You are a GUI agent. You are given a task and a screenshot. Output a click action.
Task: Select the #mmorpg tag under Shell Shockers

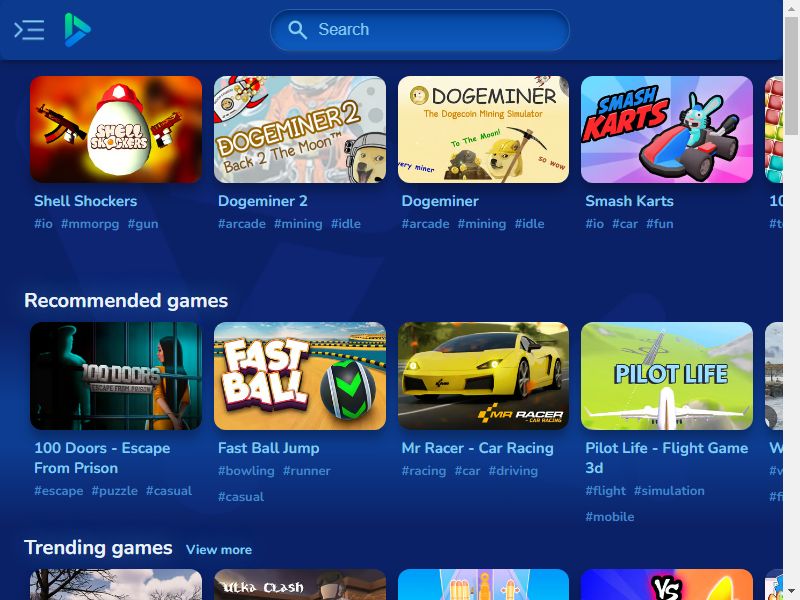point(90,224)
